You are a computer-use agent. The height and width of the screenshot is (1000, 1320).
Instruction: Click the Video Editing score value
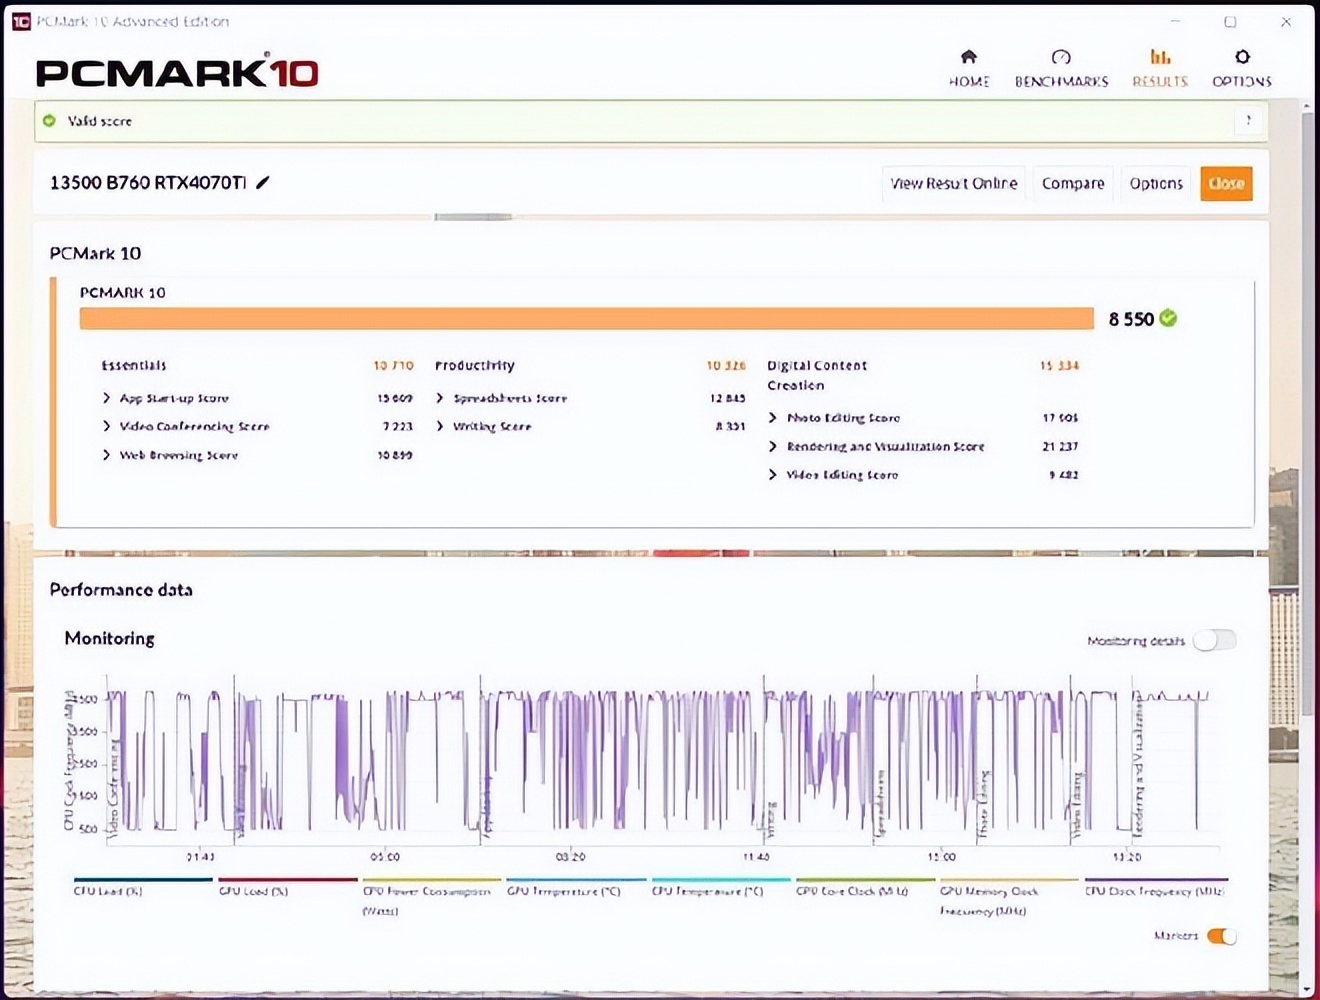pyautogui.click(x=1064, y=475)
